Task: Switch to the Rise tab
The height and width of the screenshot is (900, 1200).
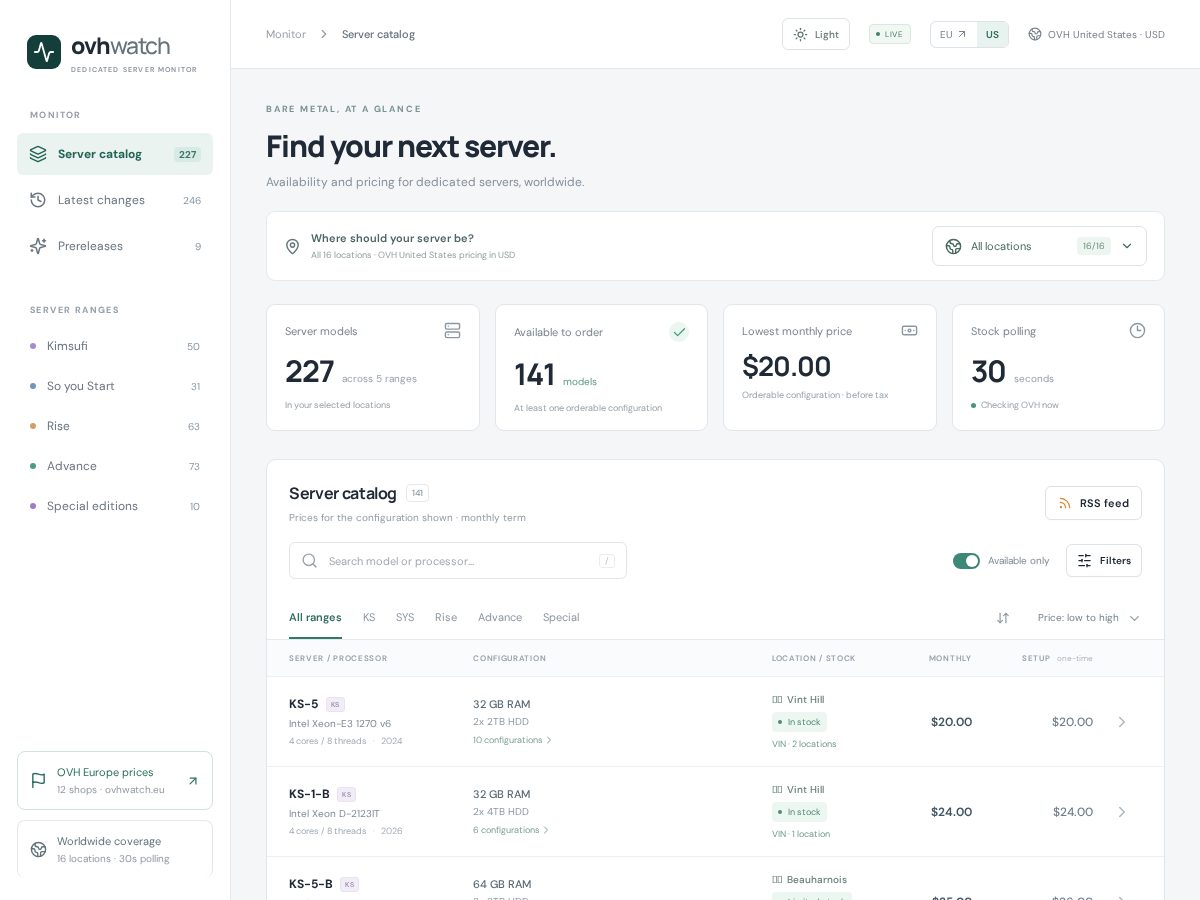Action: coord(446,618)
